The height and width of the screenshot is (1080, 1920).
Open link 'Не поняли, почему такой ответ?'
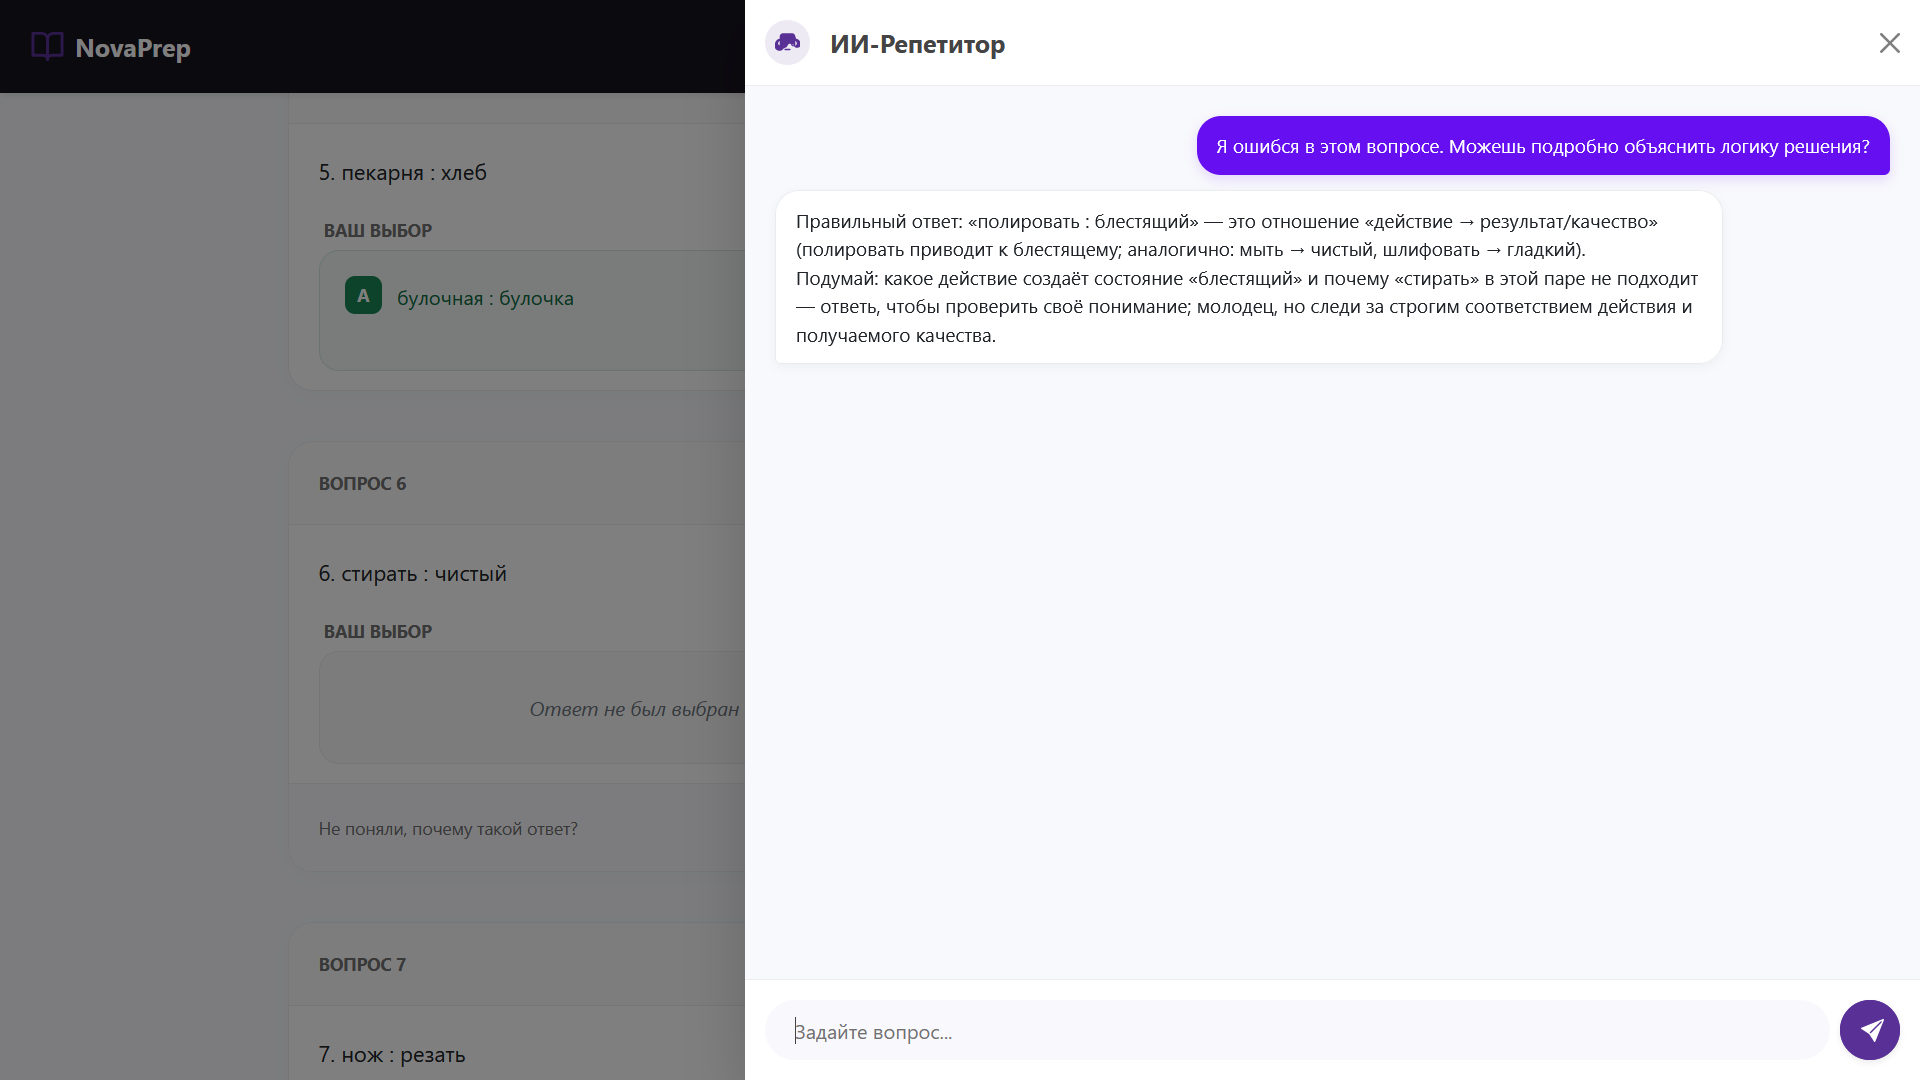(x=448, y=828)
